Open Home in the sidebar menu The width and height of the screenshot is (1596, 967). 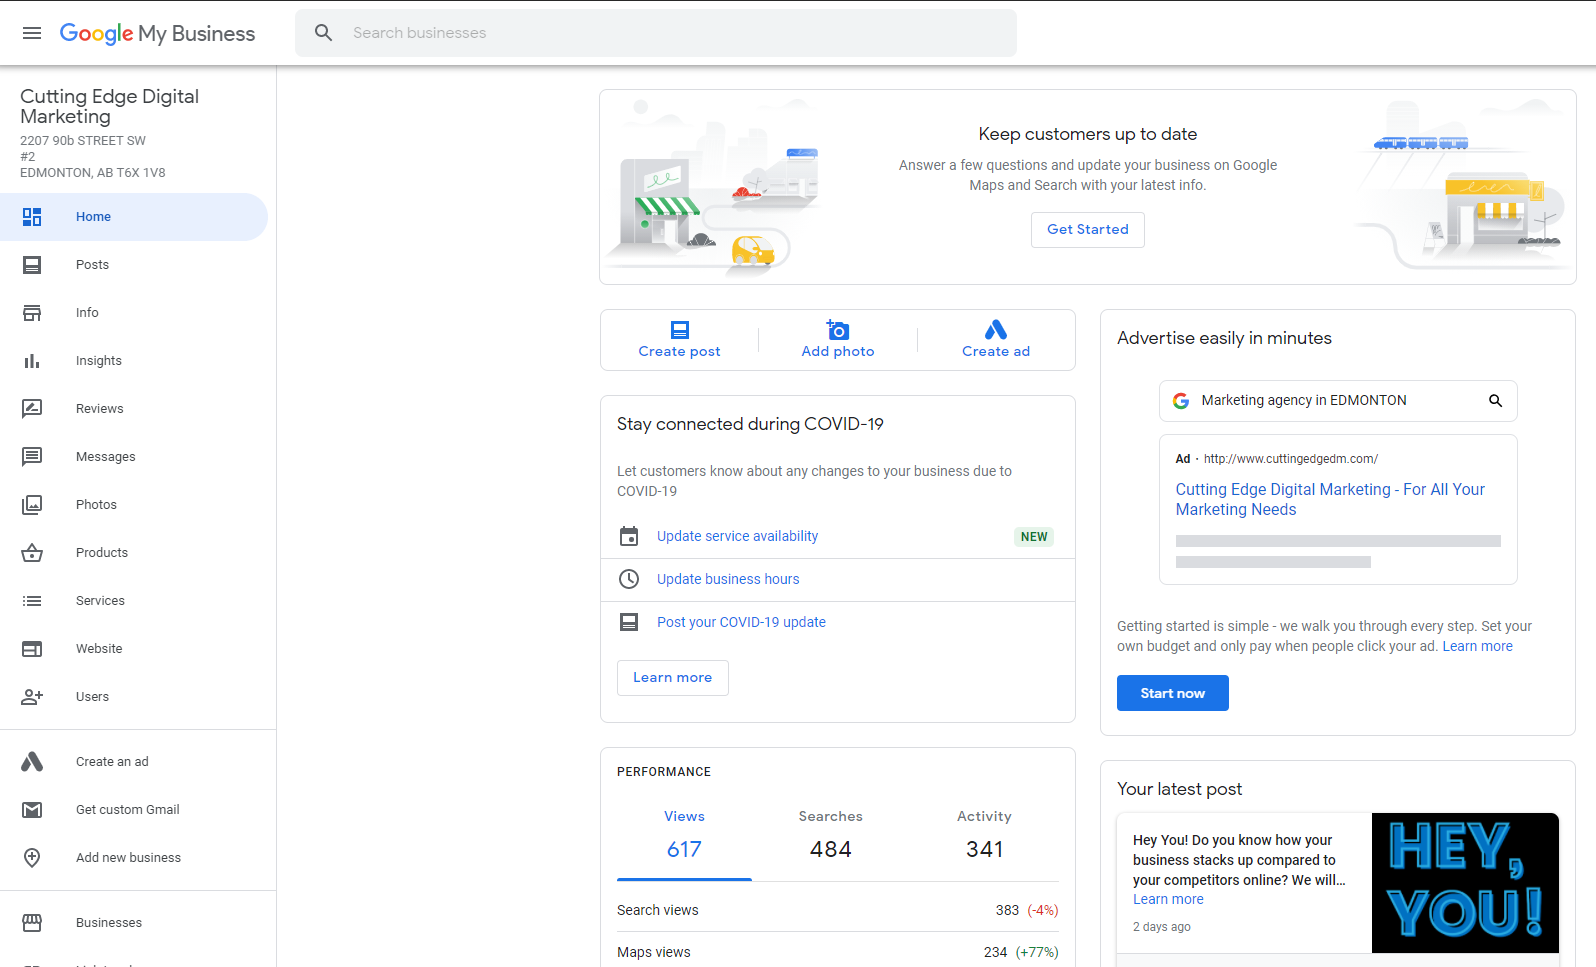(134, 217)
